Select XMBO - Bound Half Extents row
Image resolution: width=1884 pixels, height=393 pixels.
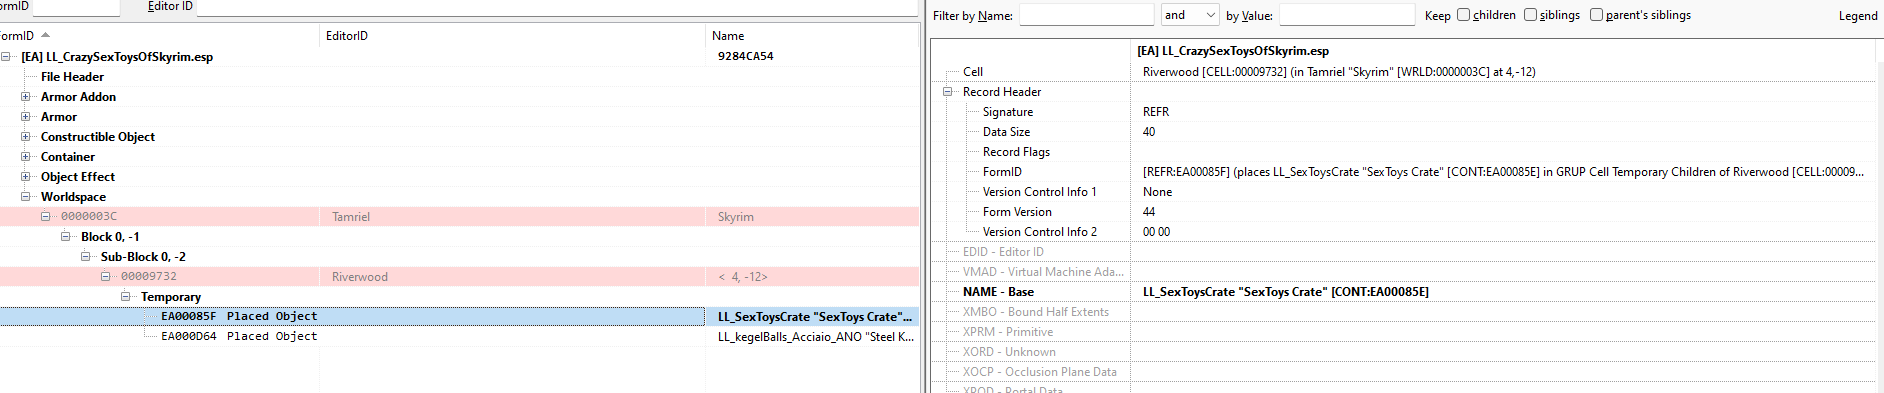click(x=1404, y=312)
